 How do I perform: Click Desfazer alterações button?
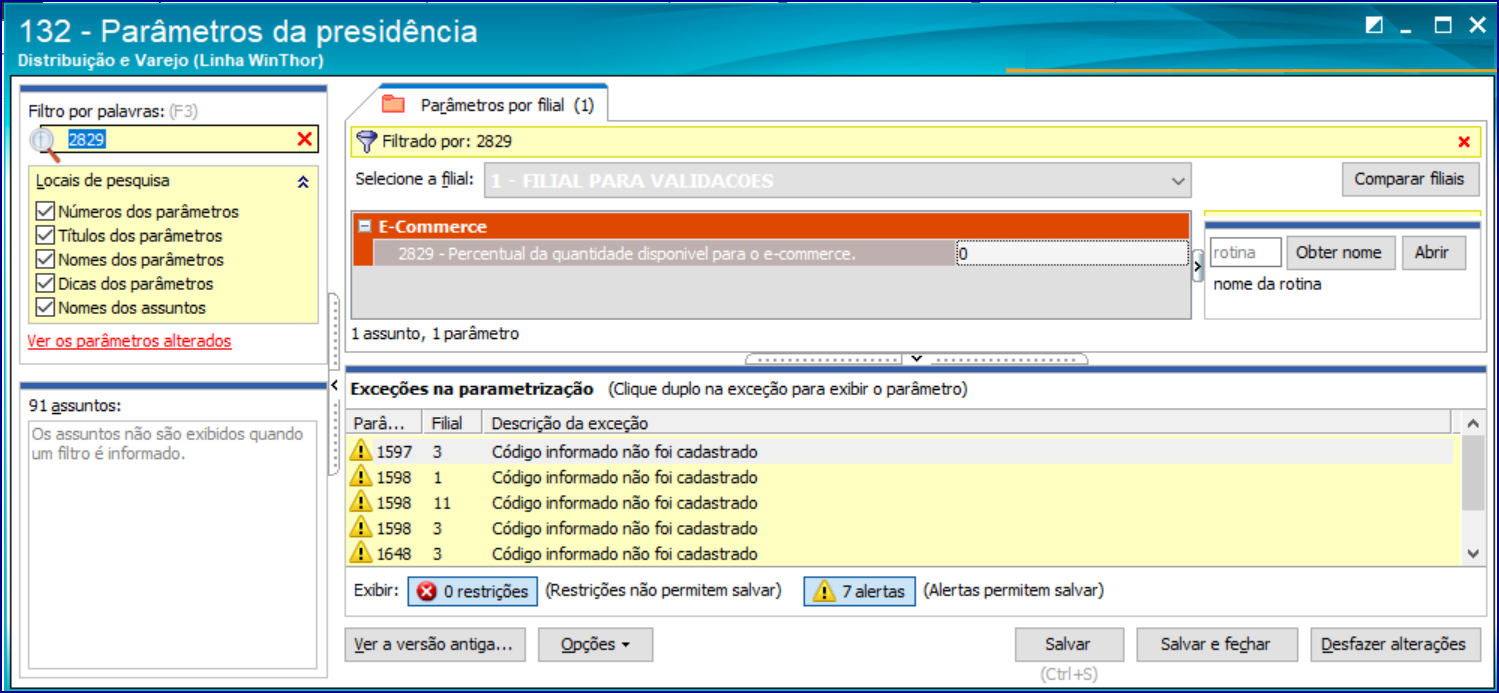click(1393, 645)
